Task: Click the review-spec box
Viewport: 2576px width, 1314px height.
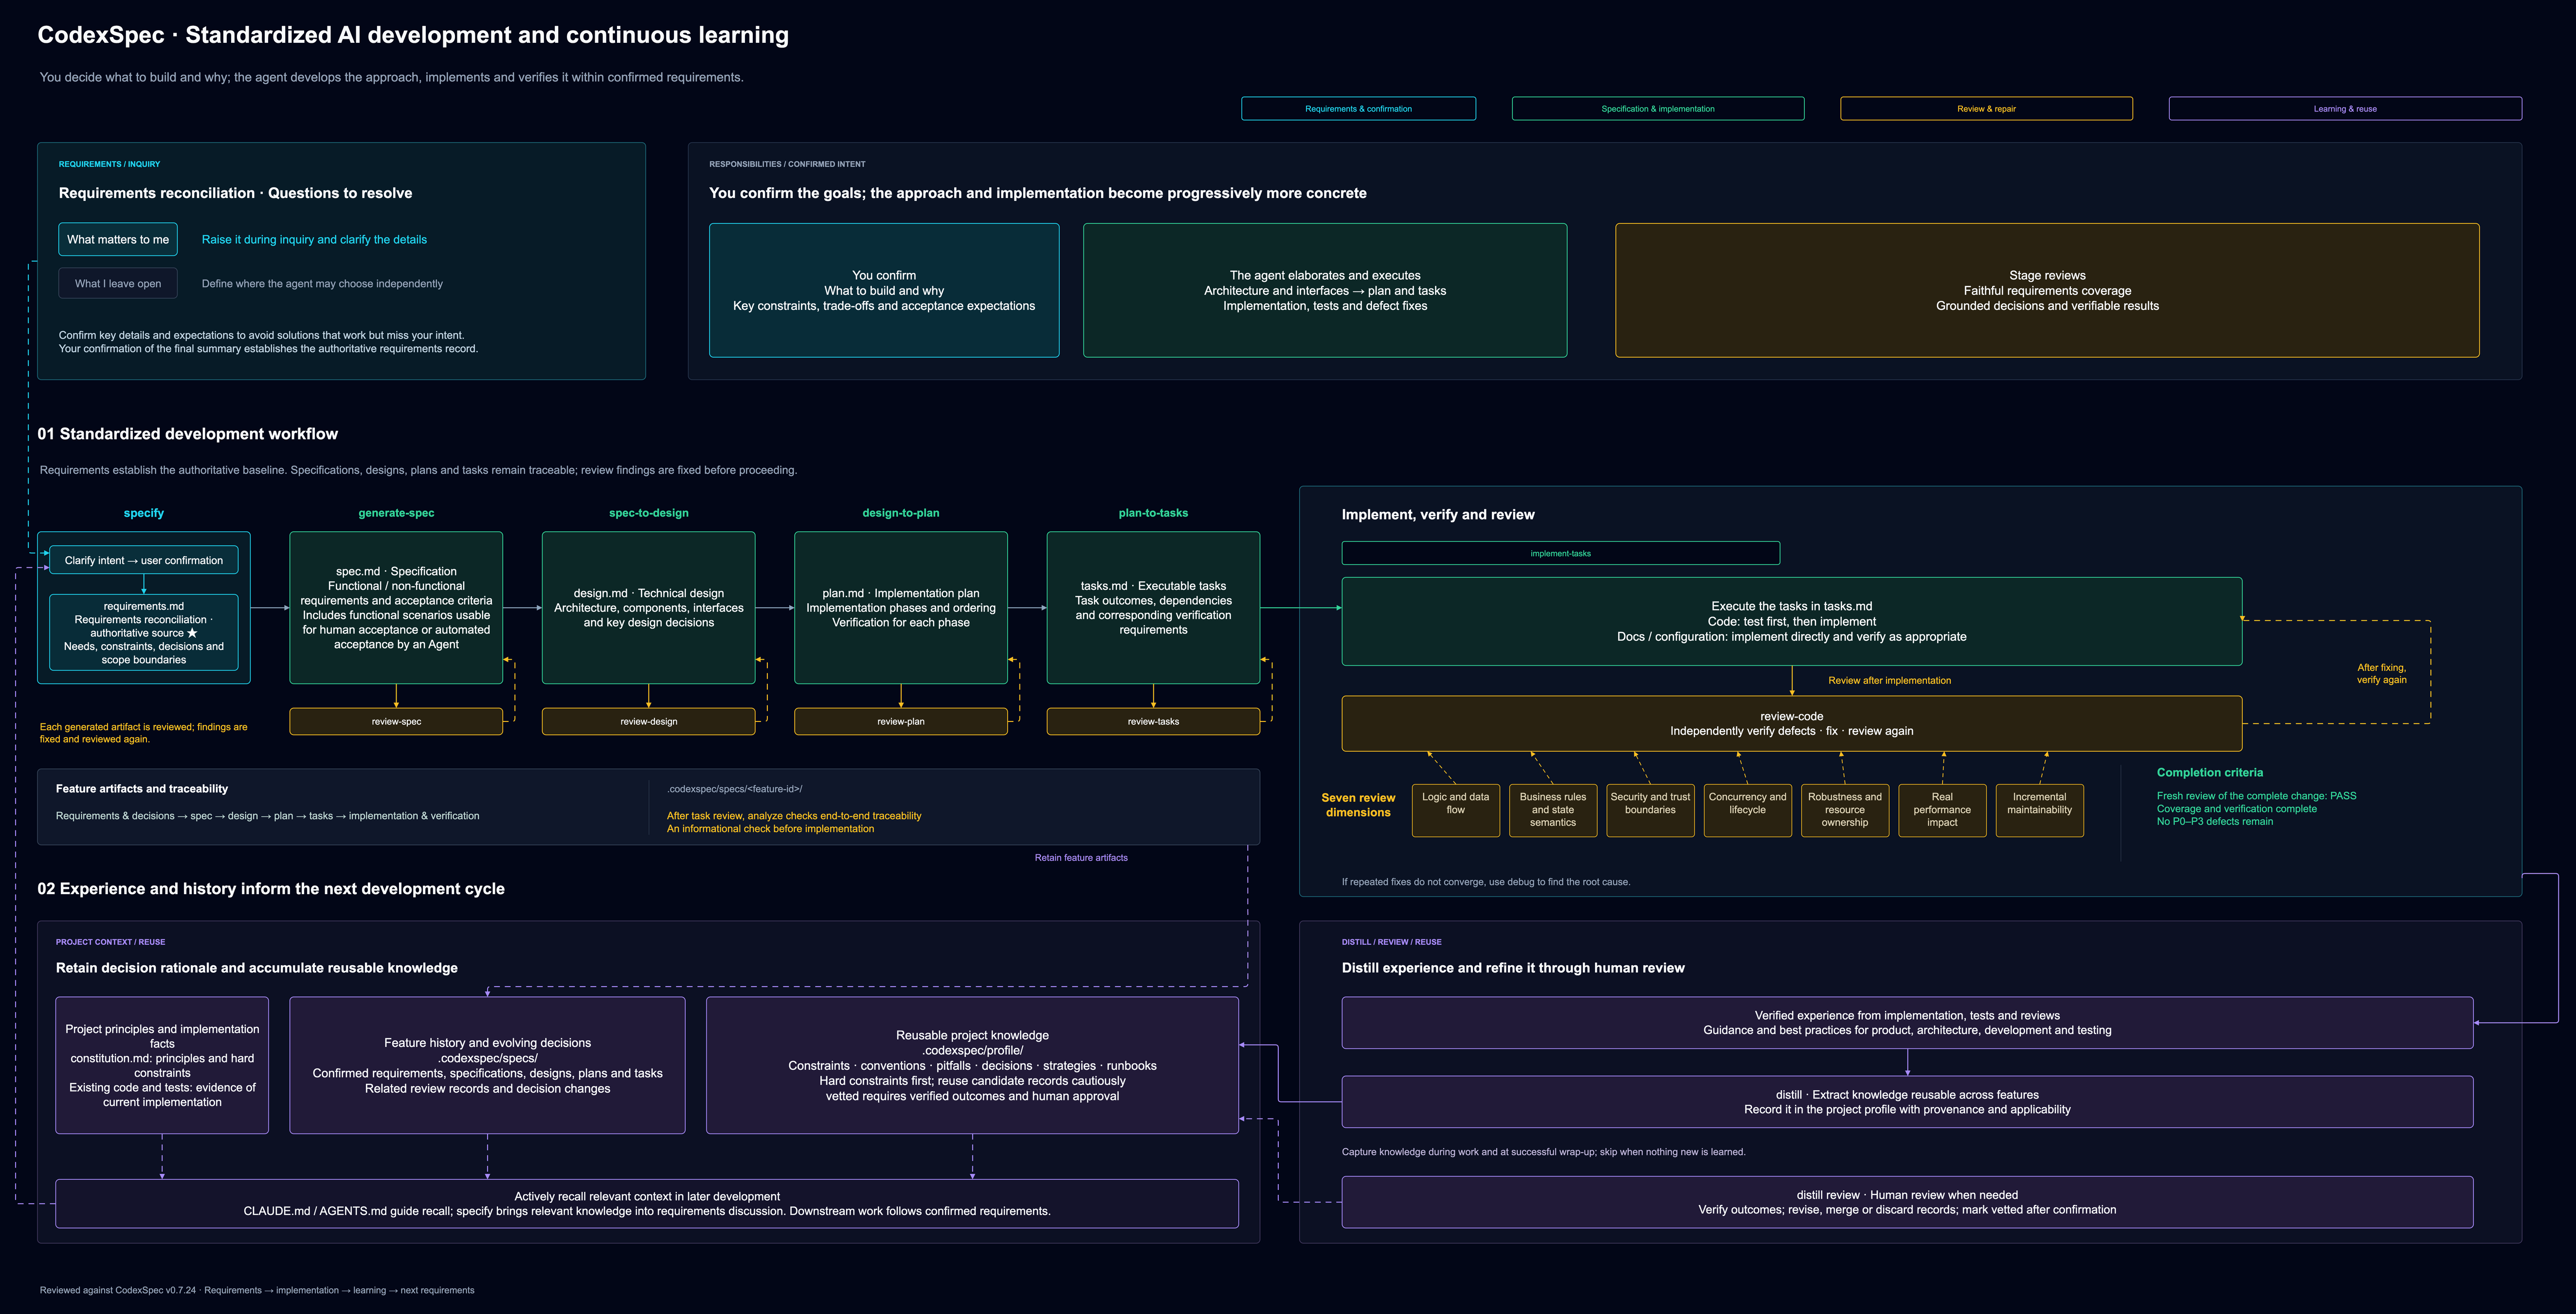Action: [396, 721]
